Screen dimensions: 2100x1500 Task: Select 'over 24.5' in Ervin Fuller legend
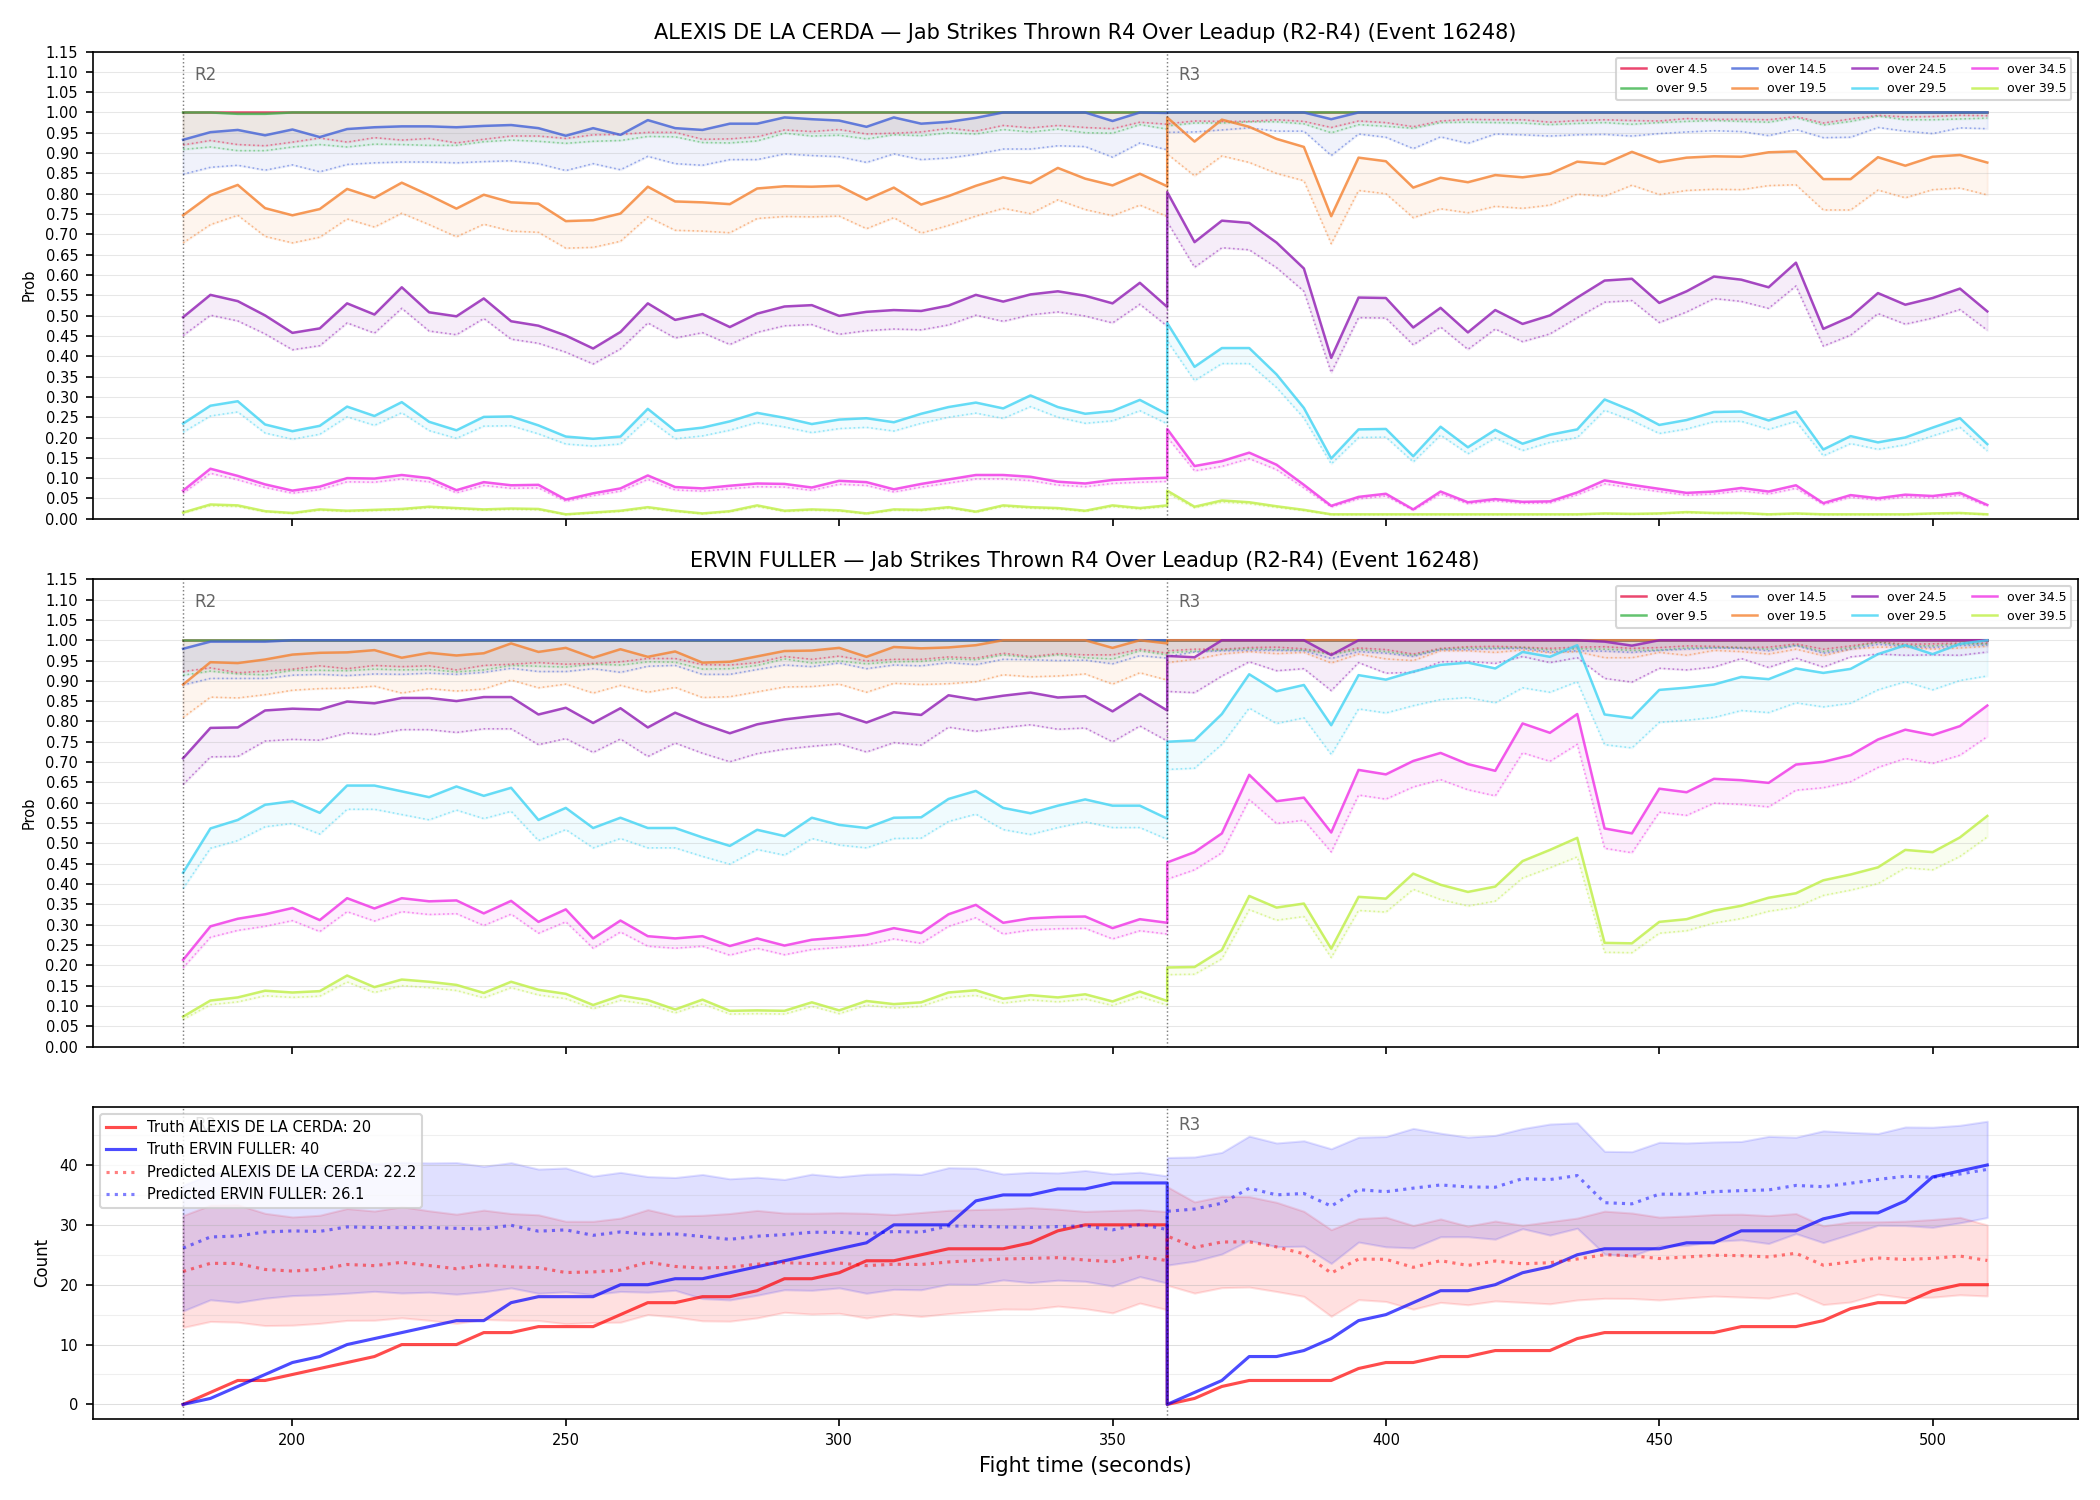(x=1899, y=597)
